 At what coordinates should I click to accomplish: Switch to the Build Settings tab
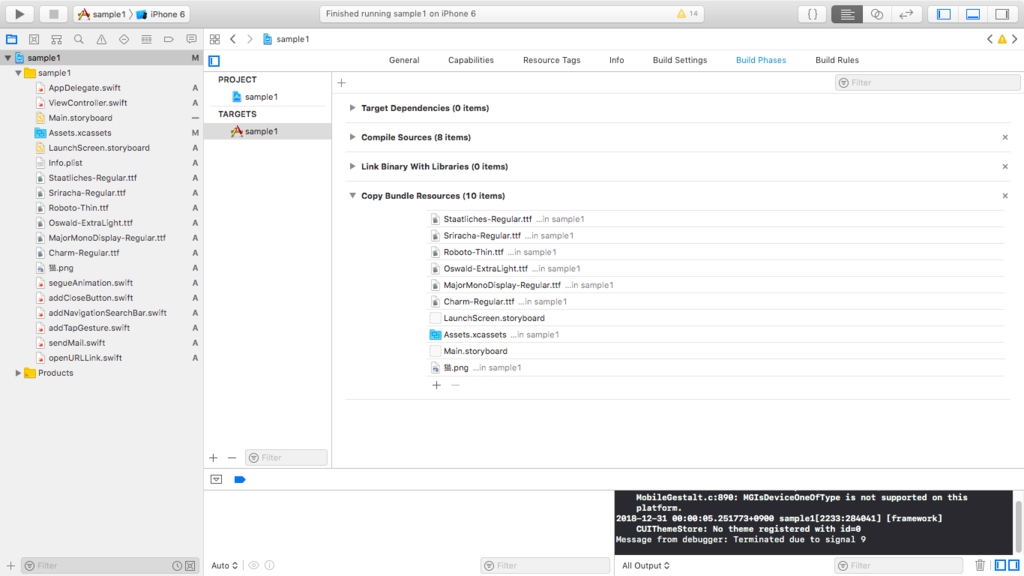[x=680, y=60]
